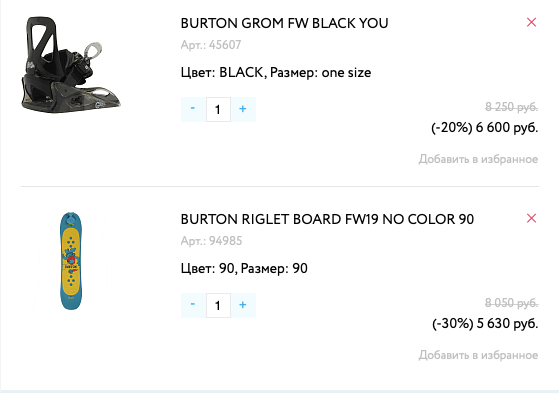This screenshot has height=393, width=559.
Task: Open BURTON GROM FW BLACK YOU product title
Action: tap(284, 23)
